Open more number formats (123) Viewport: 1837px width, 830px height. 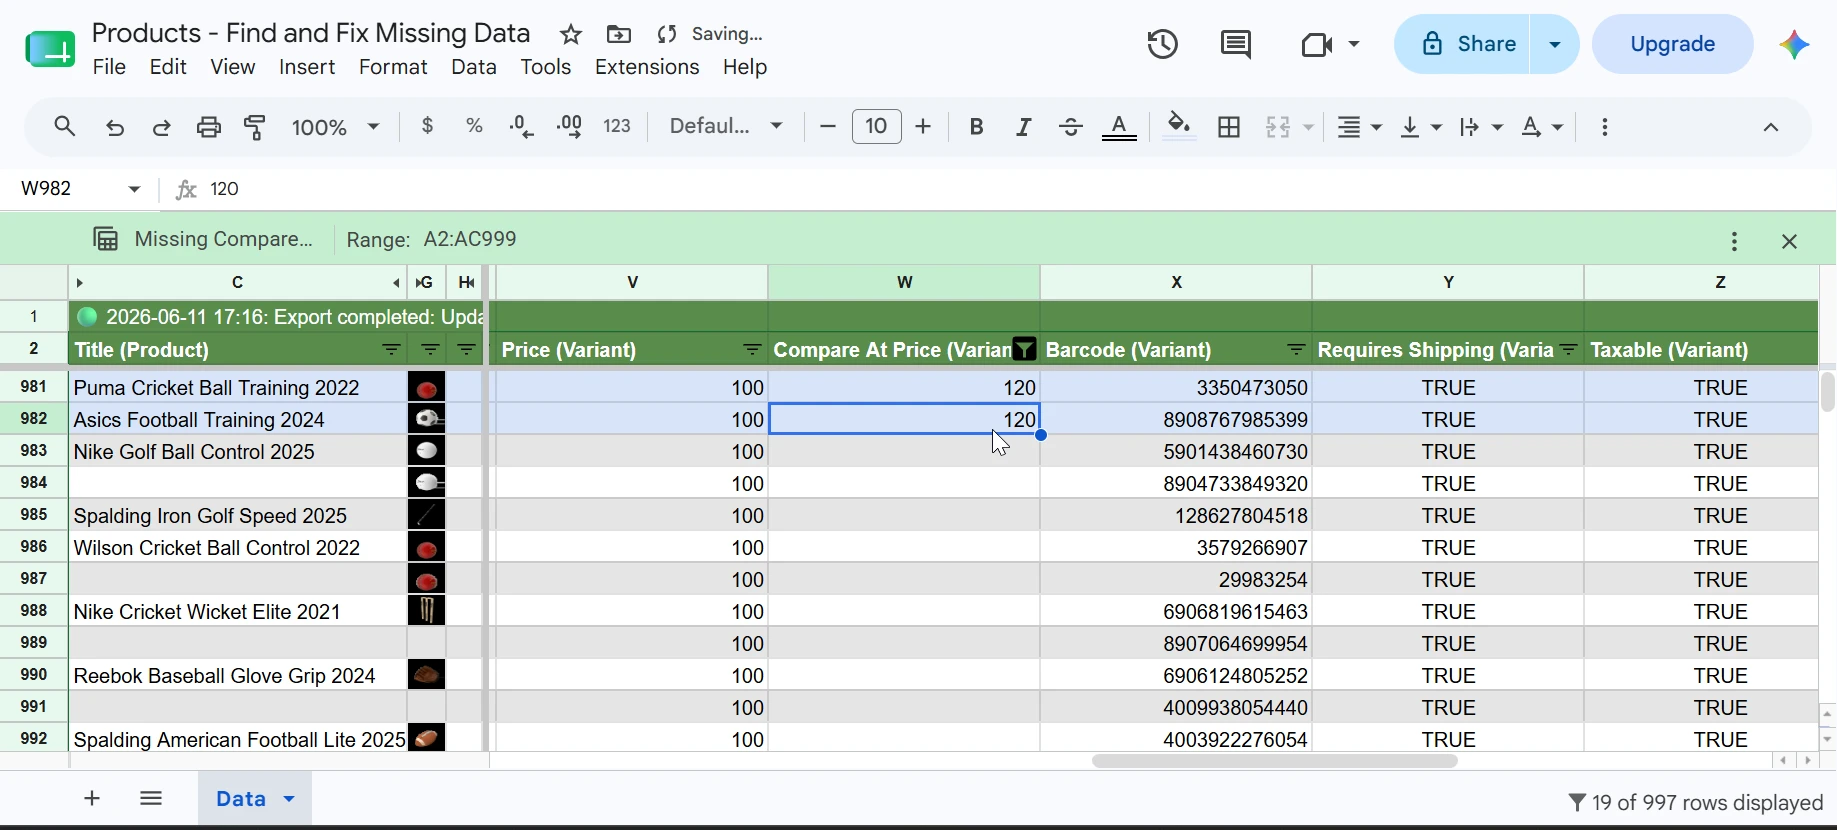click(618, 126)
